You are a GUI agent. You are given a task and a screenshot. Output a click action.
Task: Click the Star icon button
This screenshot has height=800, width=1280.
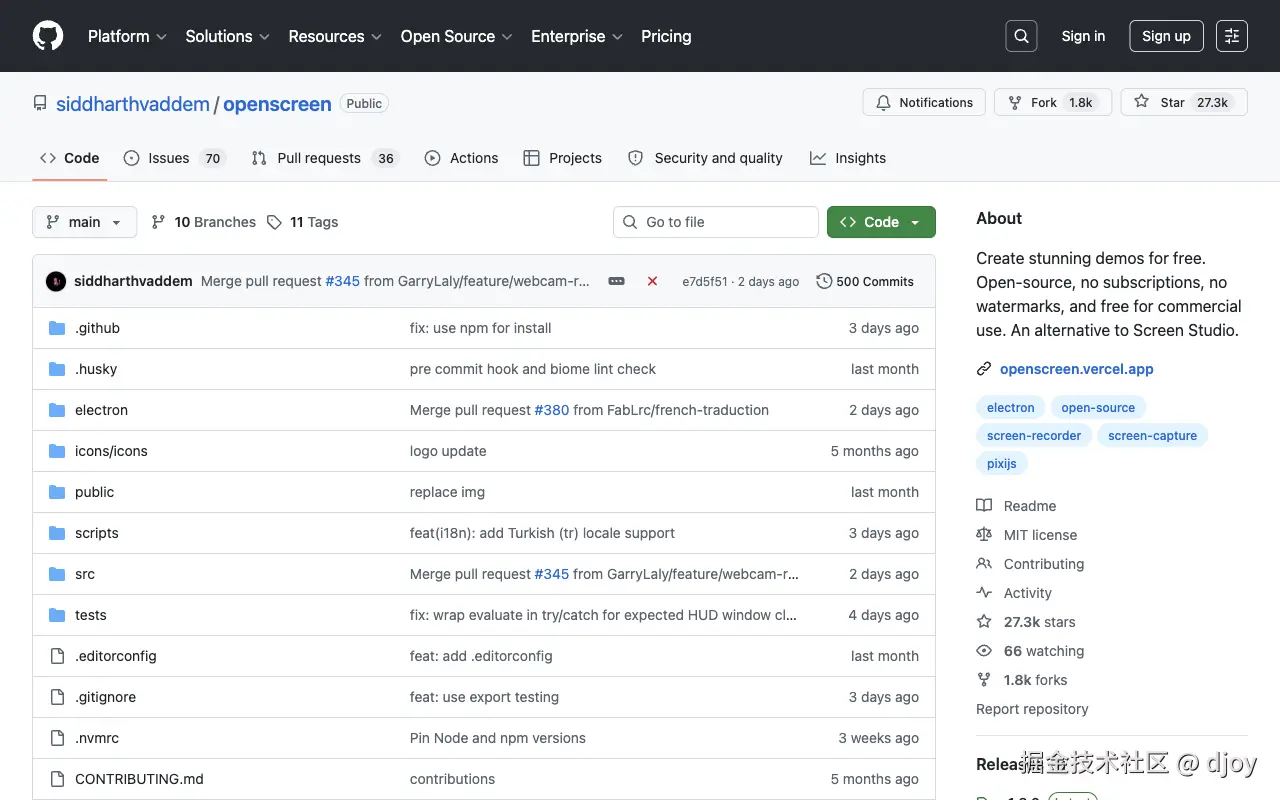1142,102
